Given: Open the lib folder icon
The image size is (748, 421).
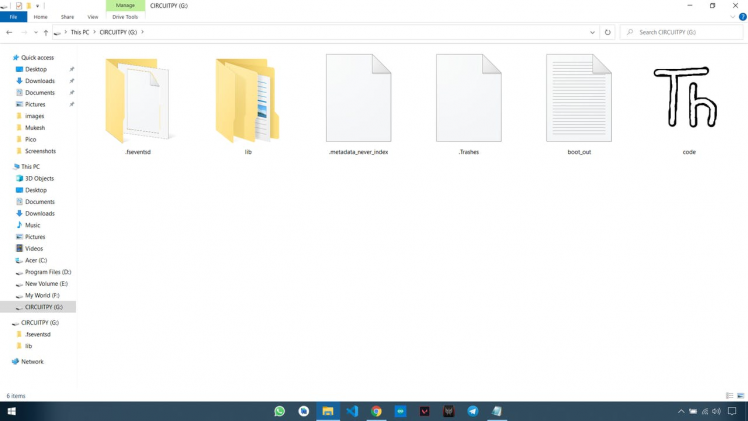Looking at the screenshot, I should [x=247, y=101].
